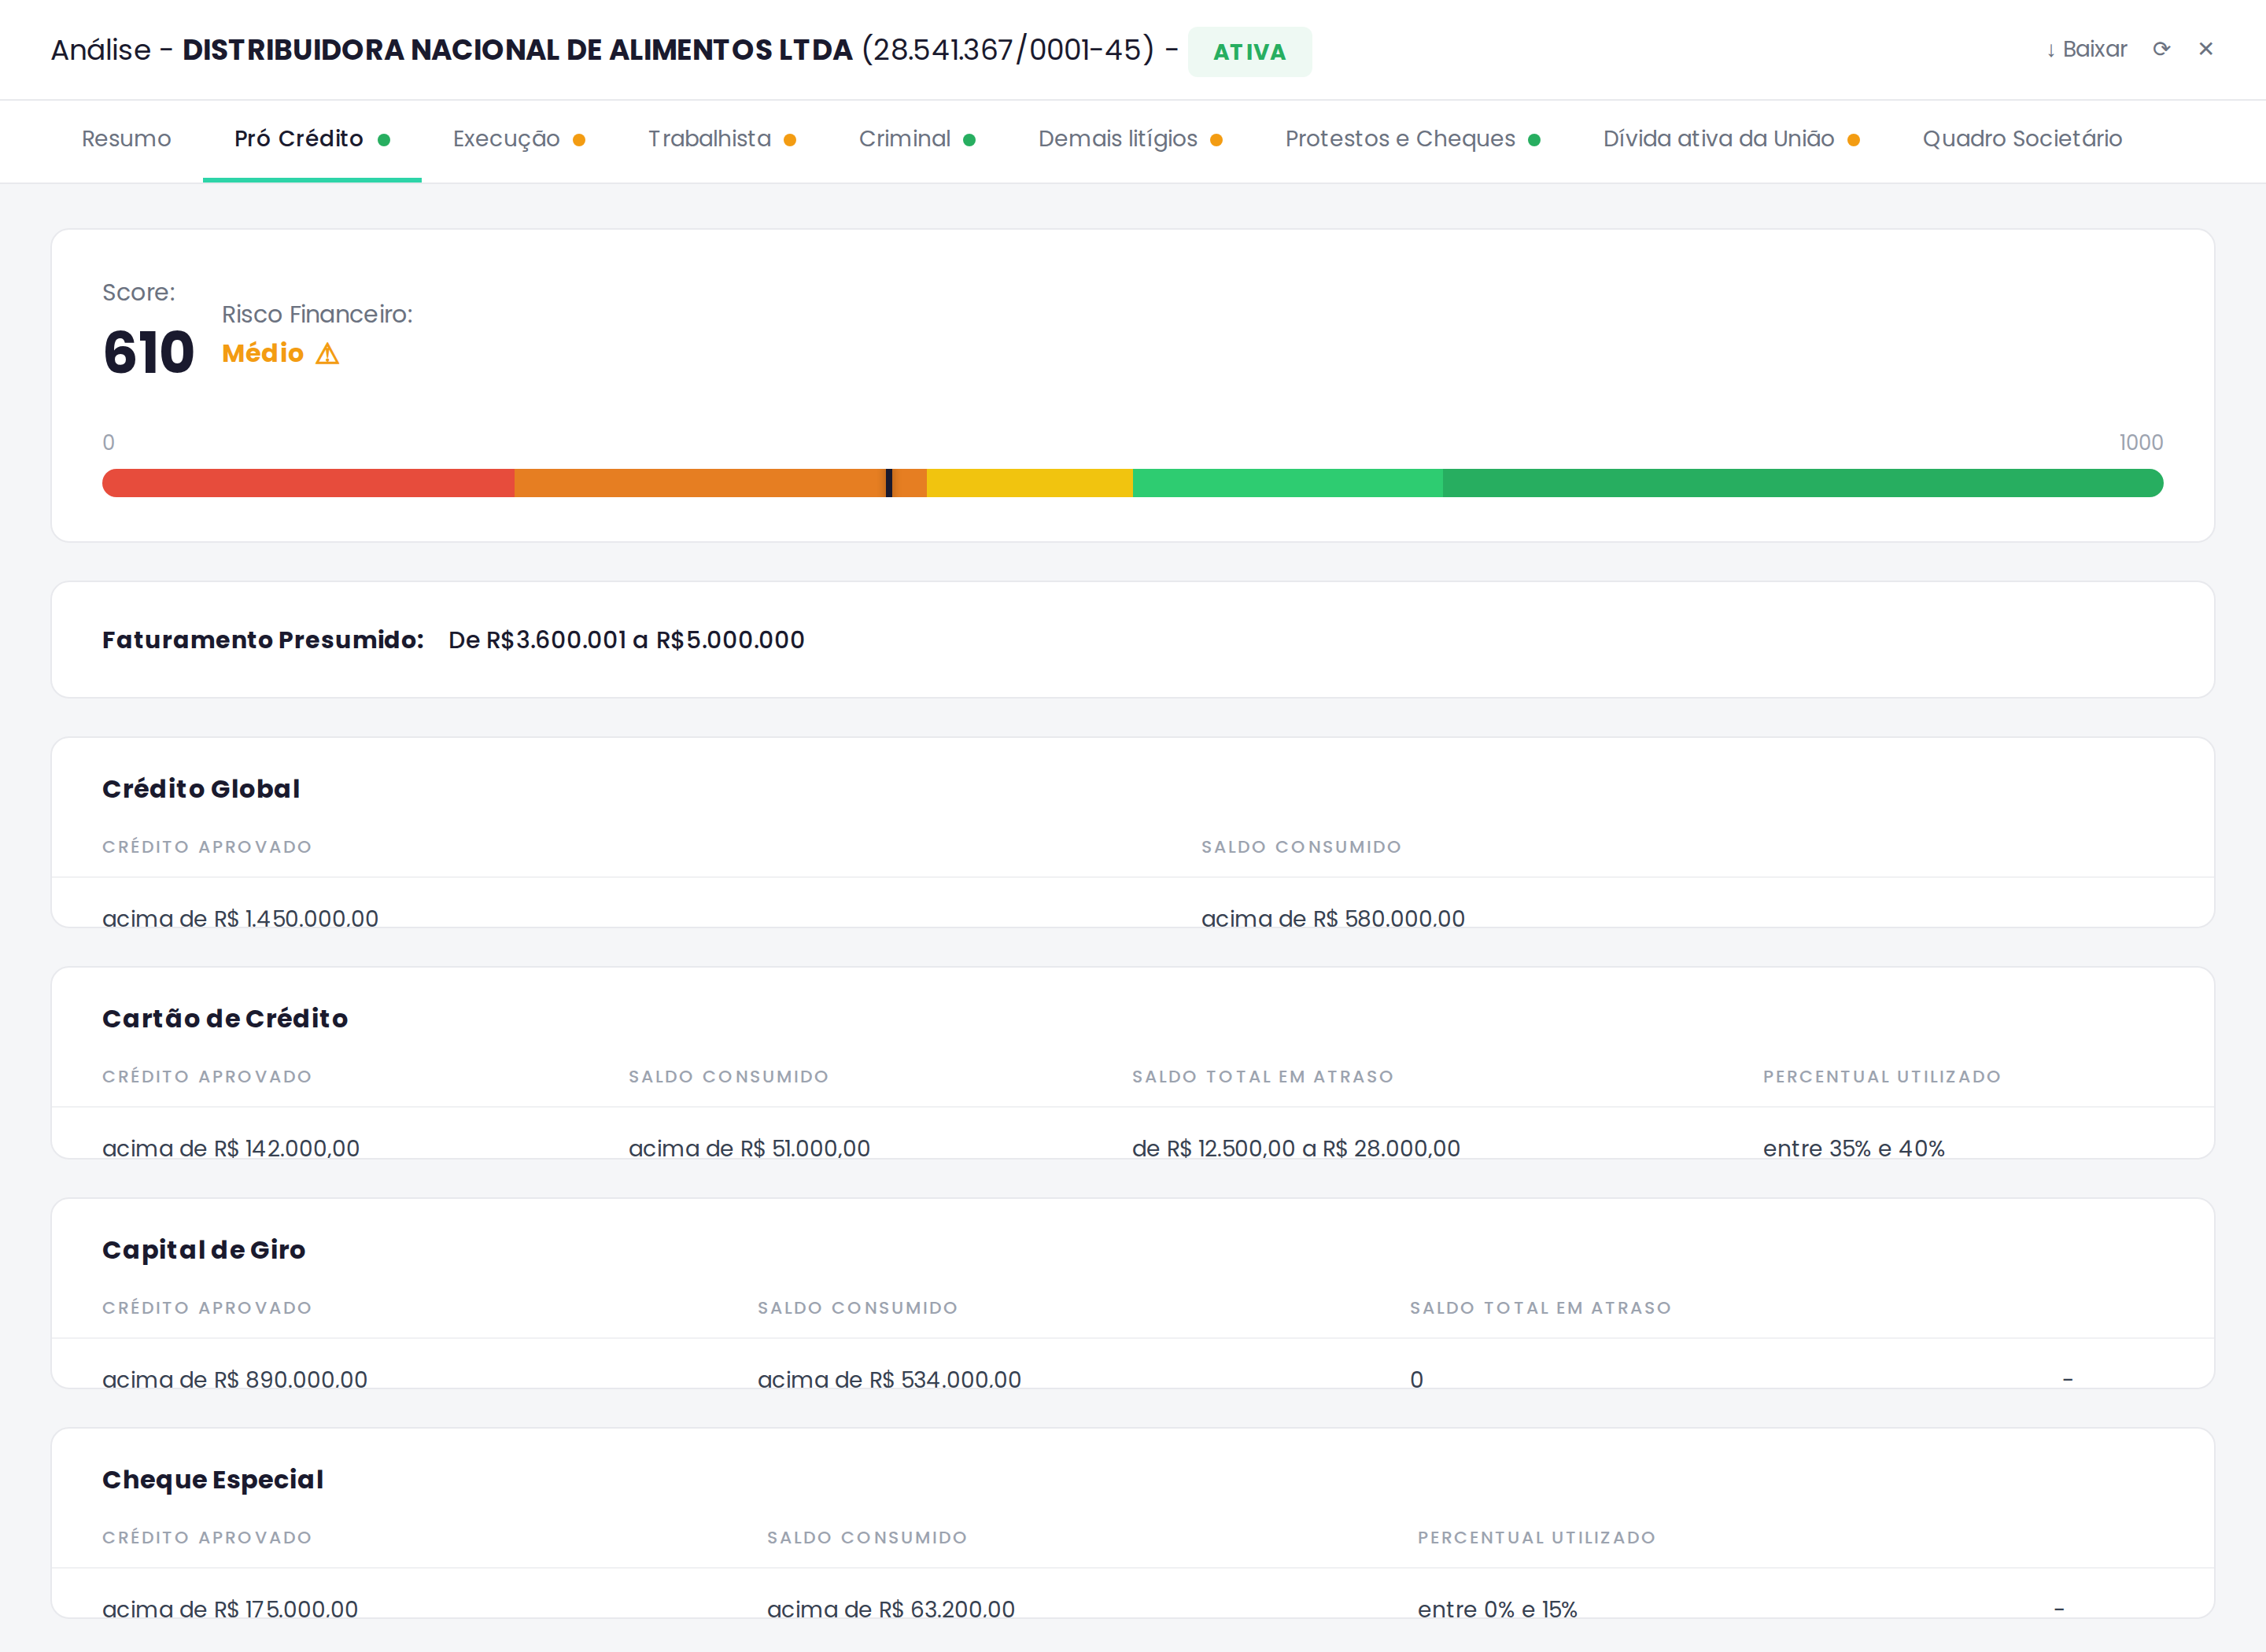The height and width of the screenshot is (1652, 2266).
Task: Switch to Protestos e Cheques tab
Action: (1400, 139)
